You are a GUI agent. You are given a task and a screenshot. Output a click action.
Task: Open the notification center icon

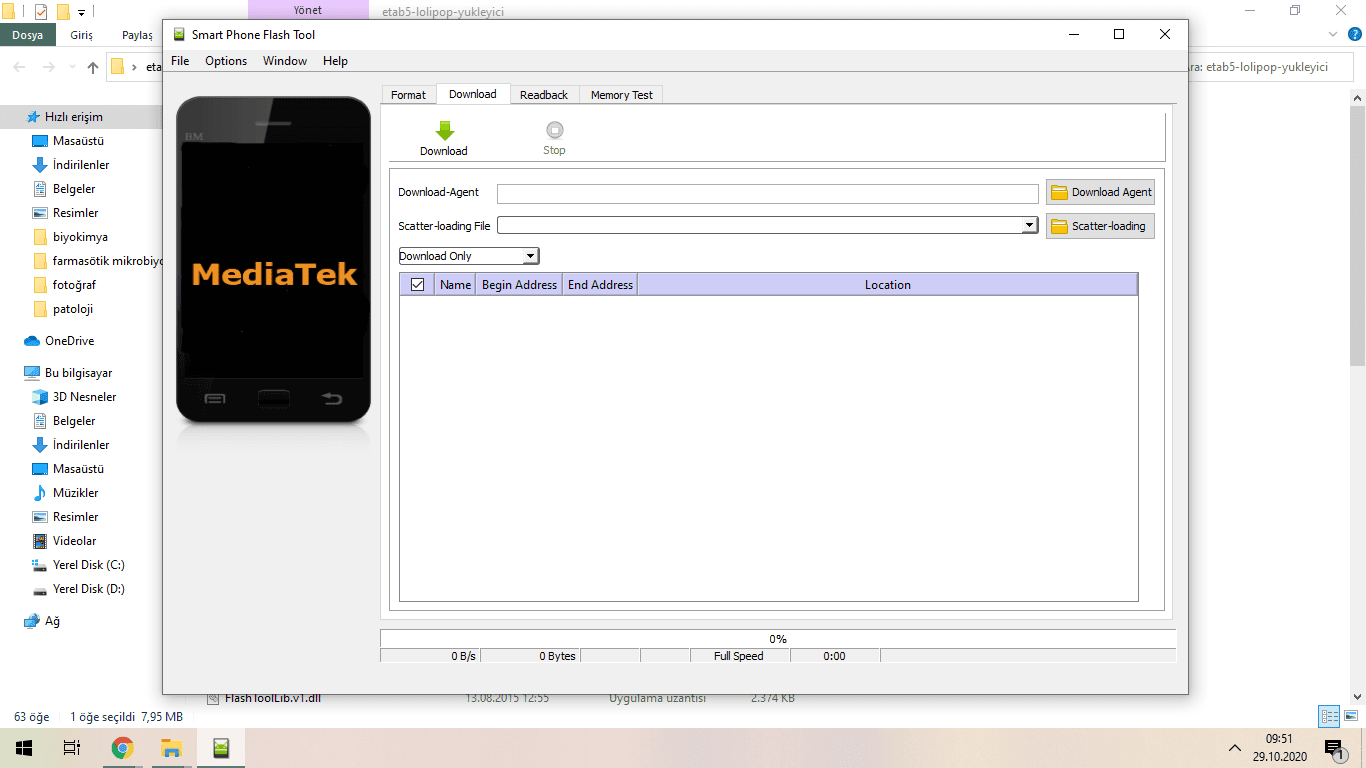pyautogui.click(x=1333, y=748)
